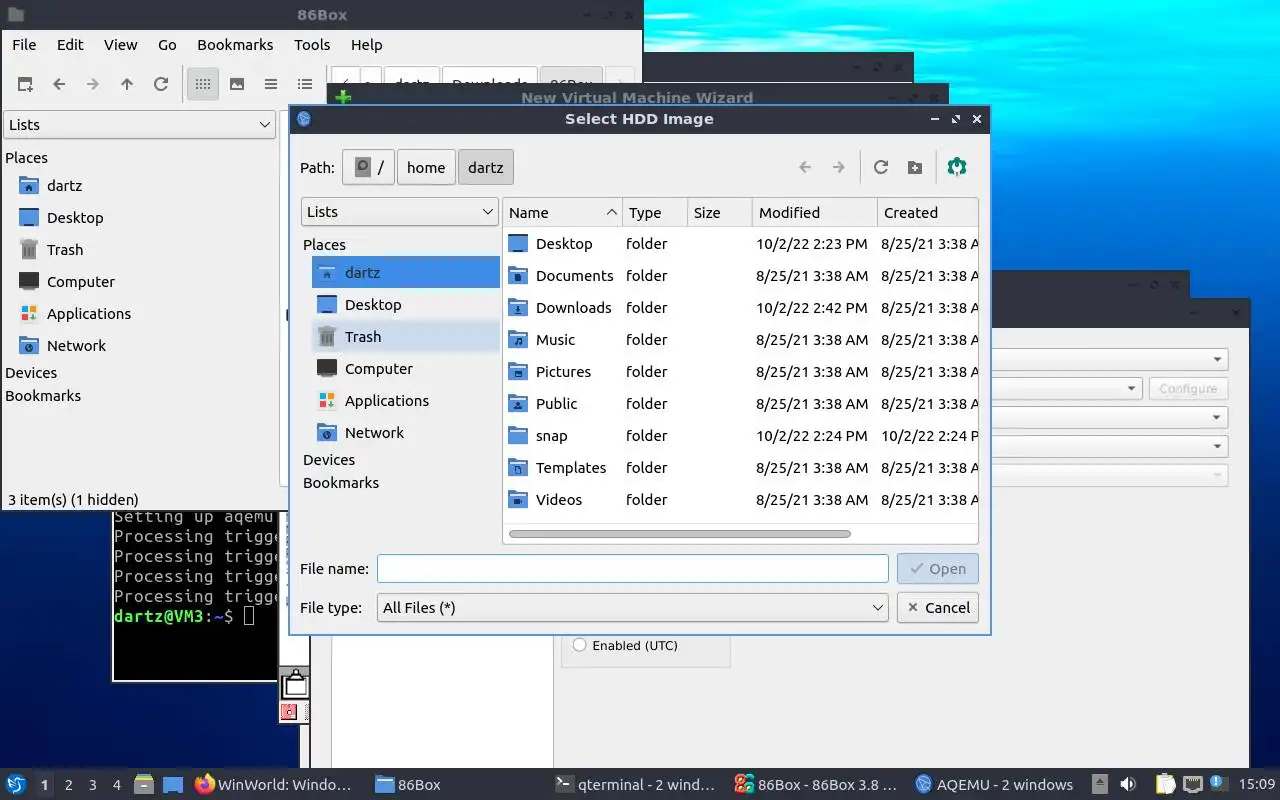Viewport: 1280px width, 800px height.
Task: Open the Go menu
Action: (x=167, y=45)
